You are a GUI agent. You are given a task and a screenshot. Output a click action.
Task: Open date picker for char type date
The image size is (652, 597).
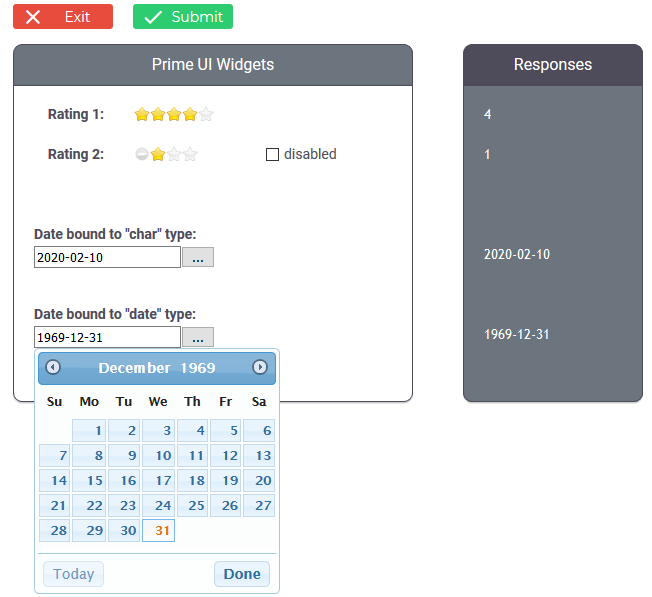pyautogui.click(x=198, y=257)
